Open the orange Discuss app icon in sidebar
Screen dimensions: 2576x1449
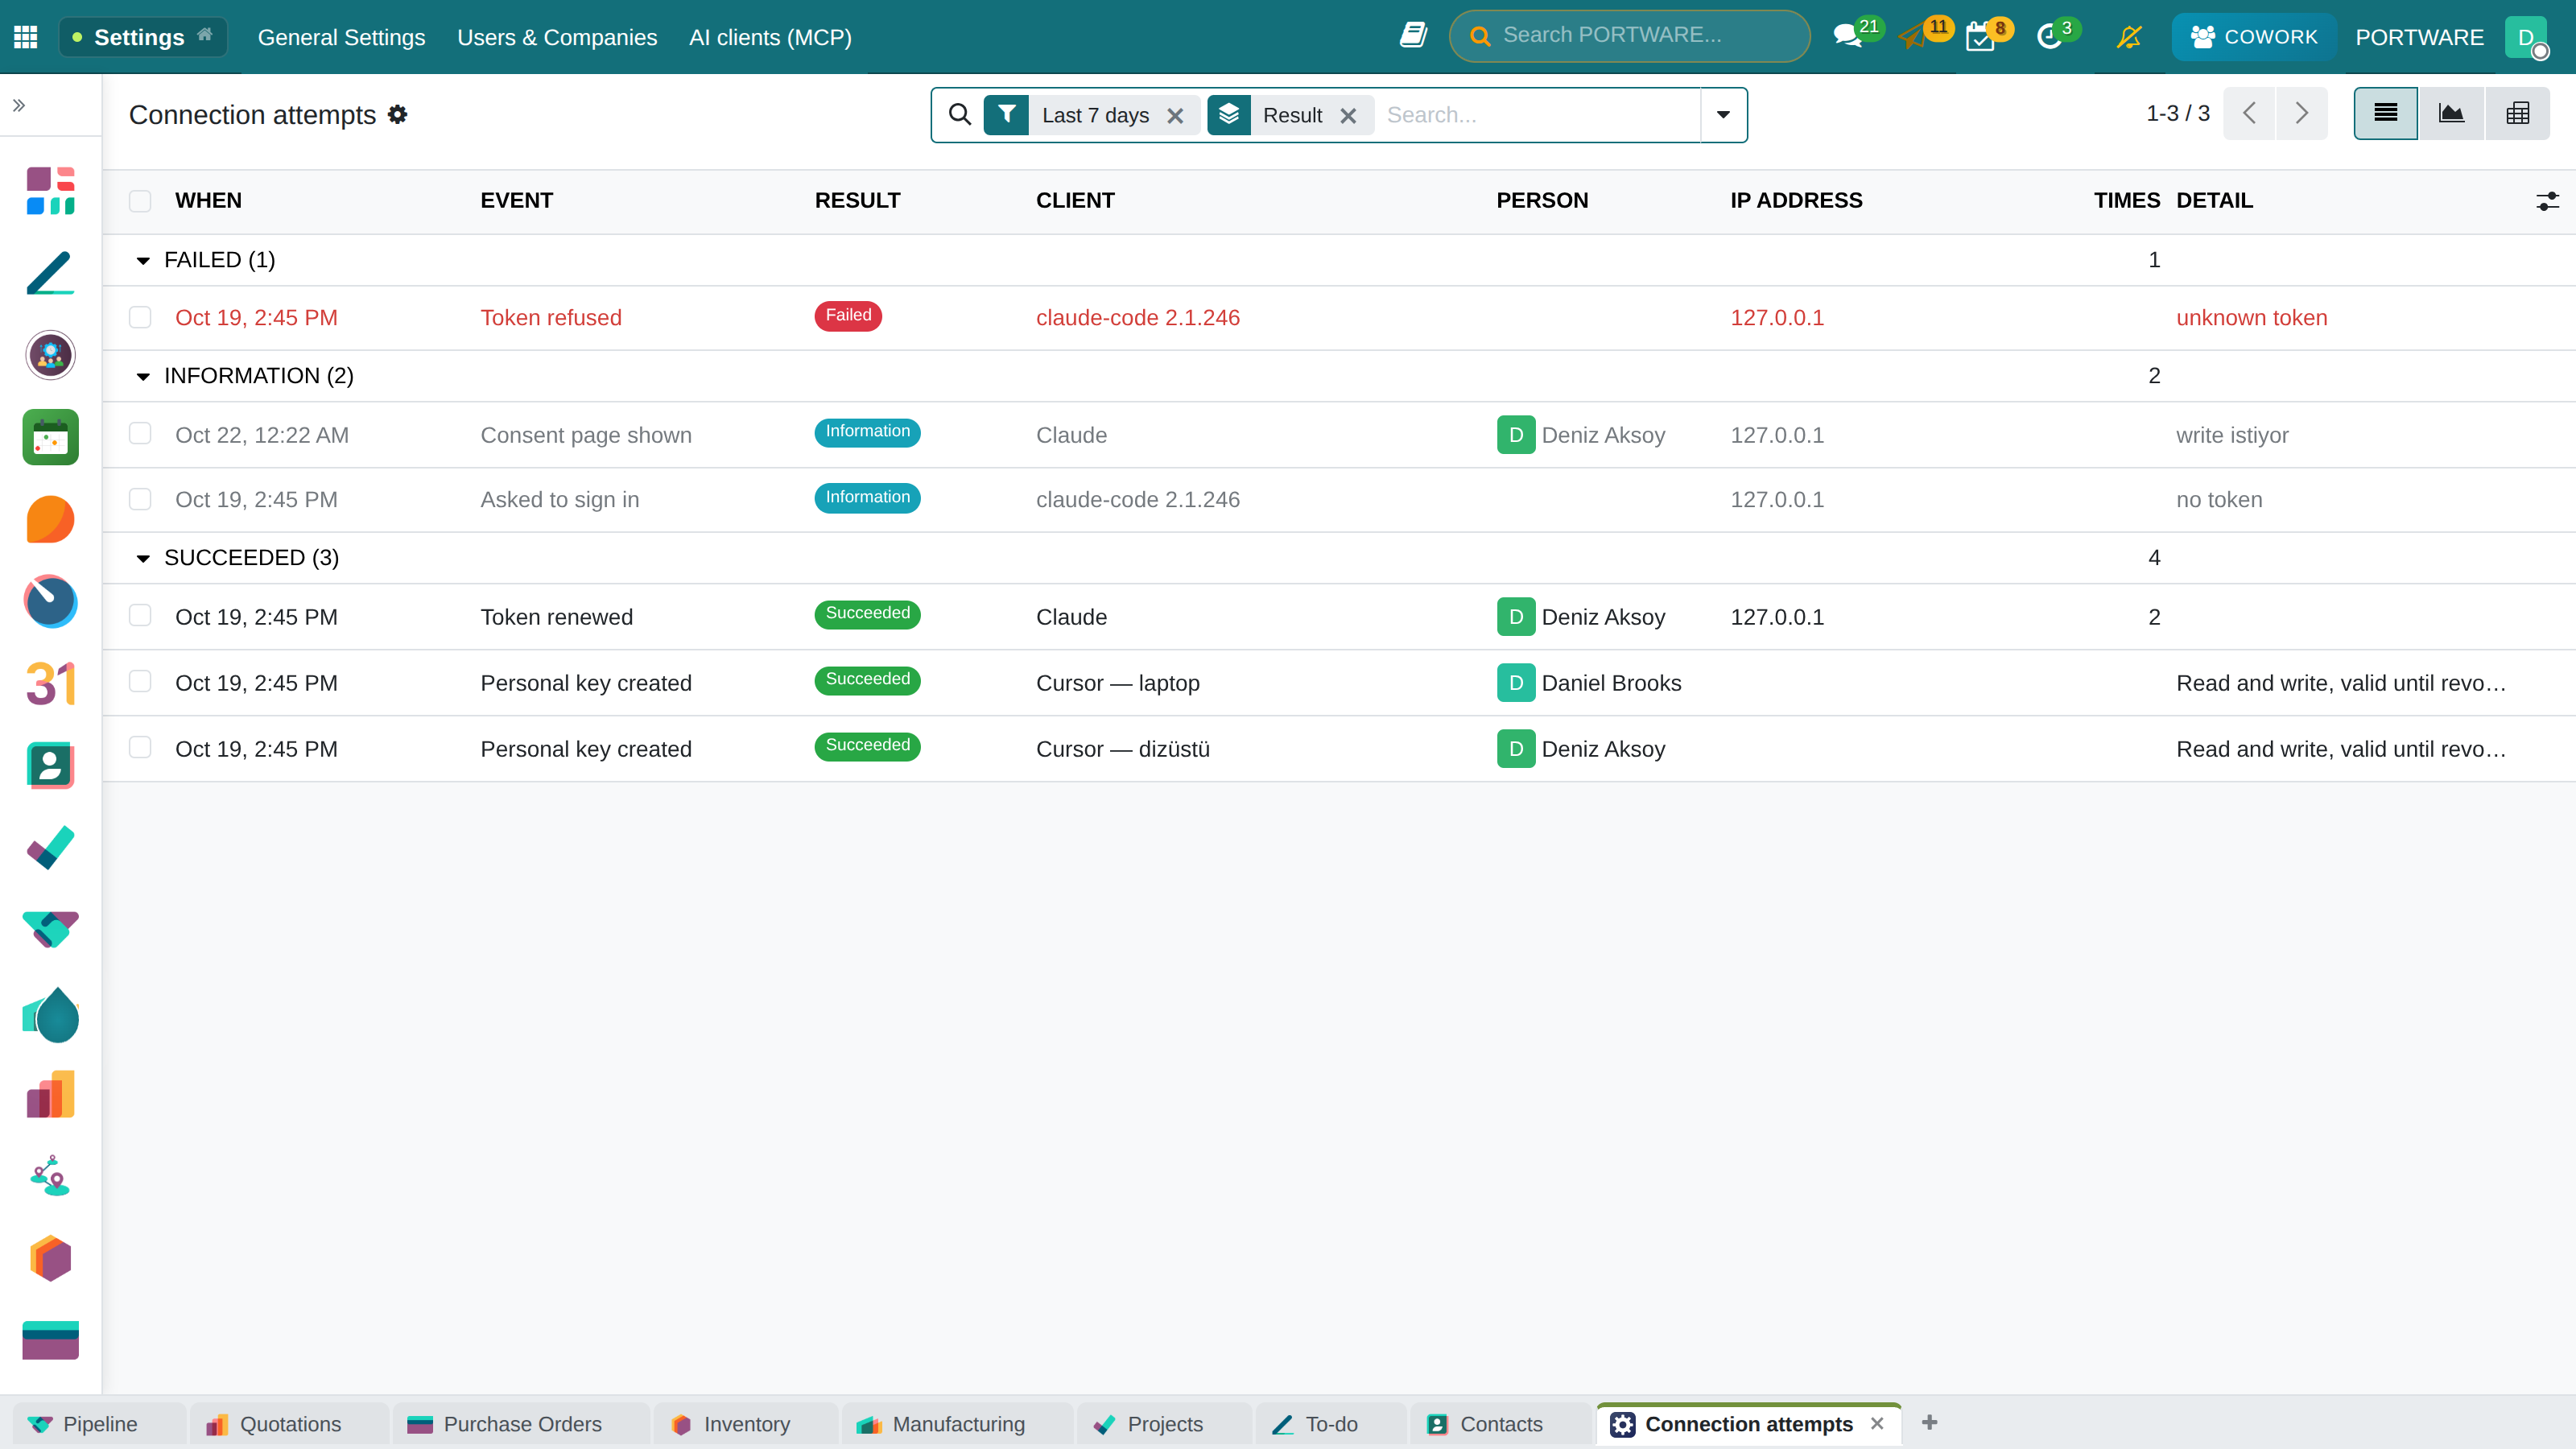(x=50, y=519)
